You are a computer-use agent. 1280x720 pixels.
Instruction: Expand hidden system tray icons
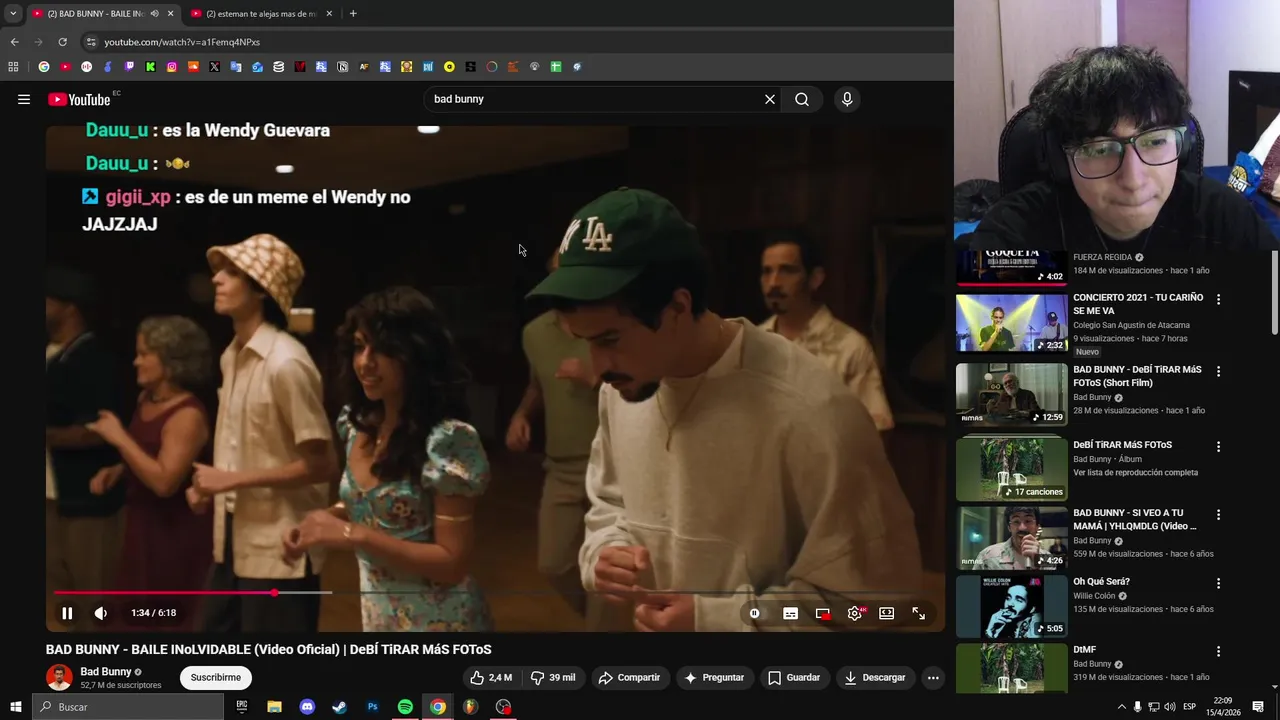tap(1121, 707)
